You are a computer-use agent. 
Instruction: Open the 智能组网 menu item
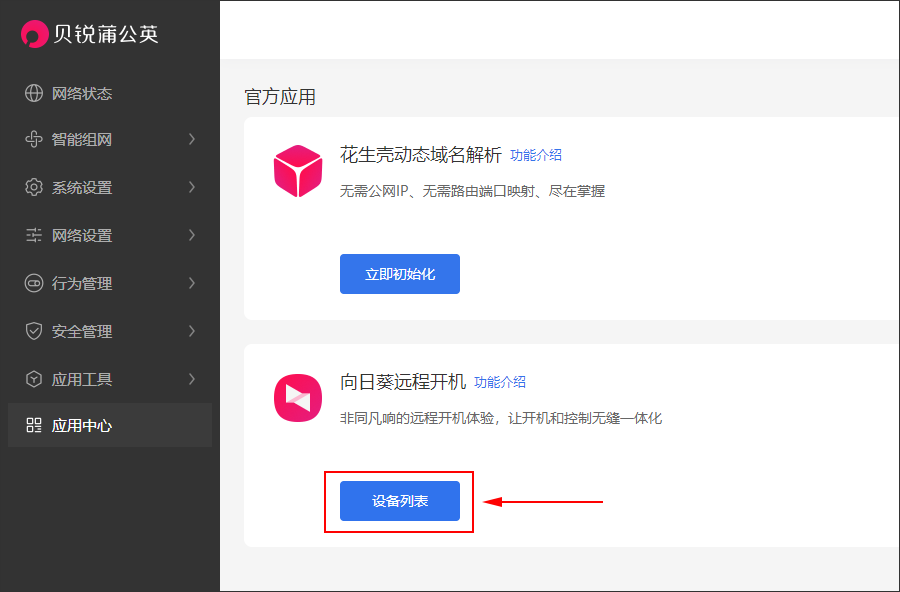tap(110, 139)
